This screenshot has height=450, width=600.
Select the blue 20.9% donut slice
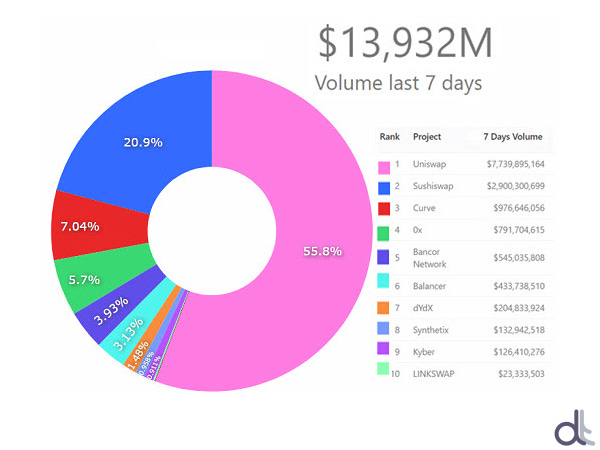click(x=143, y=142)
